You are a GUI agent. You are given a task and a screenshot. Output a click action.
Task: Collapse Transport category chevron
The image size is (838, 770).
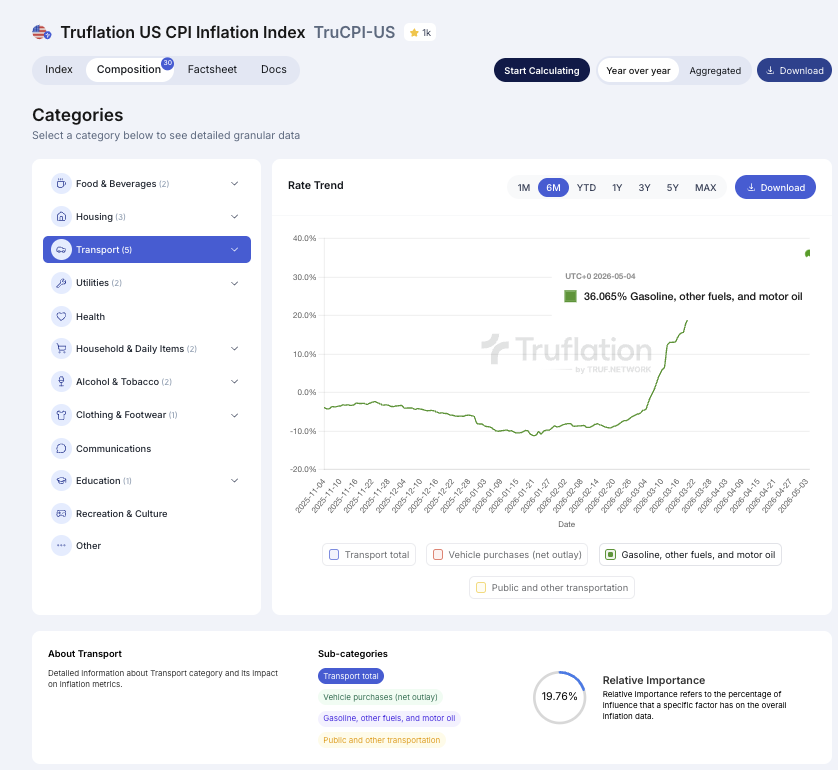tap(235, 250)
